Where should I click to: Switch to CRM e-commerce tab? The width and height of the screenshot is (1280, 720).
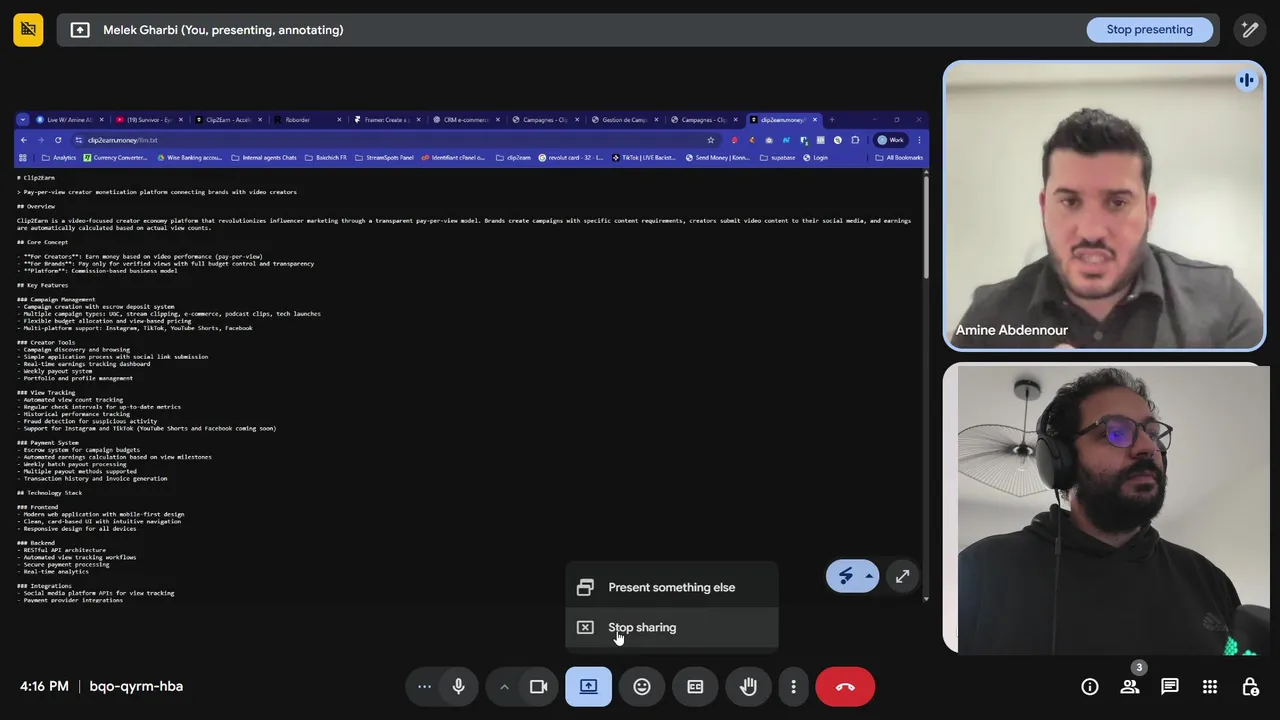[467, 120]
